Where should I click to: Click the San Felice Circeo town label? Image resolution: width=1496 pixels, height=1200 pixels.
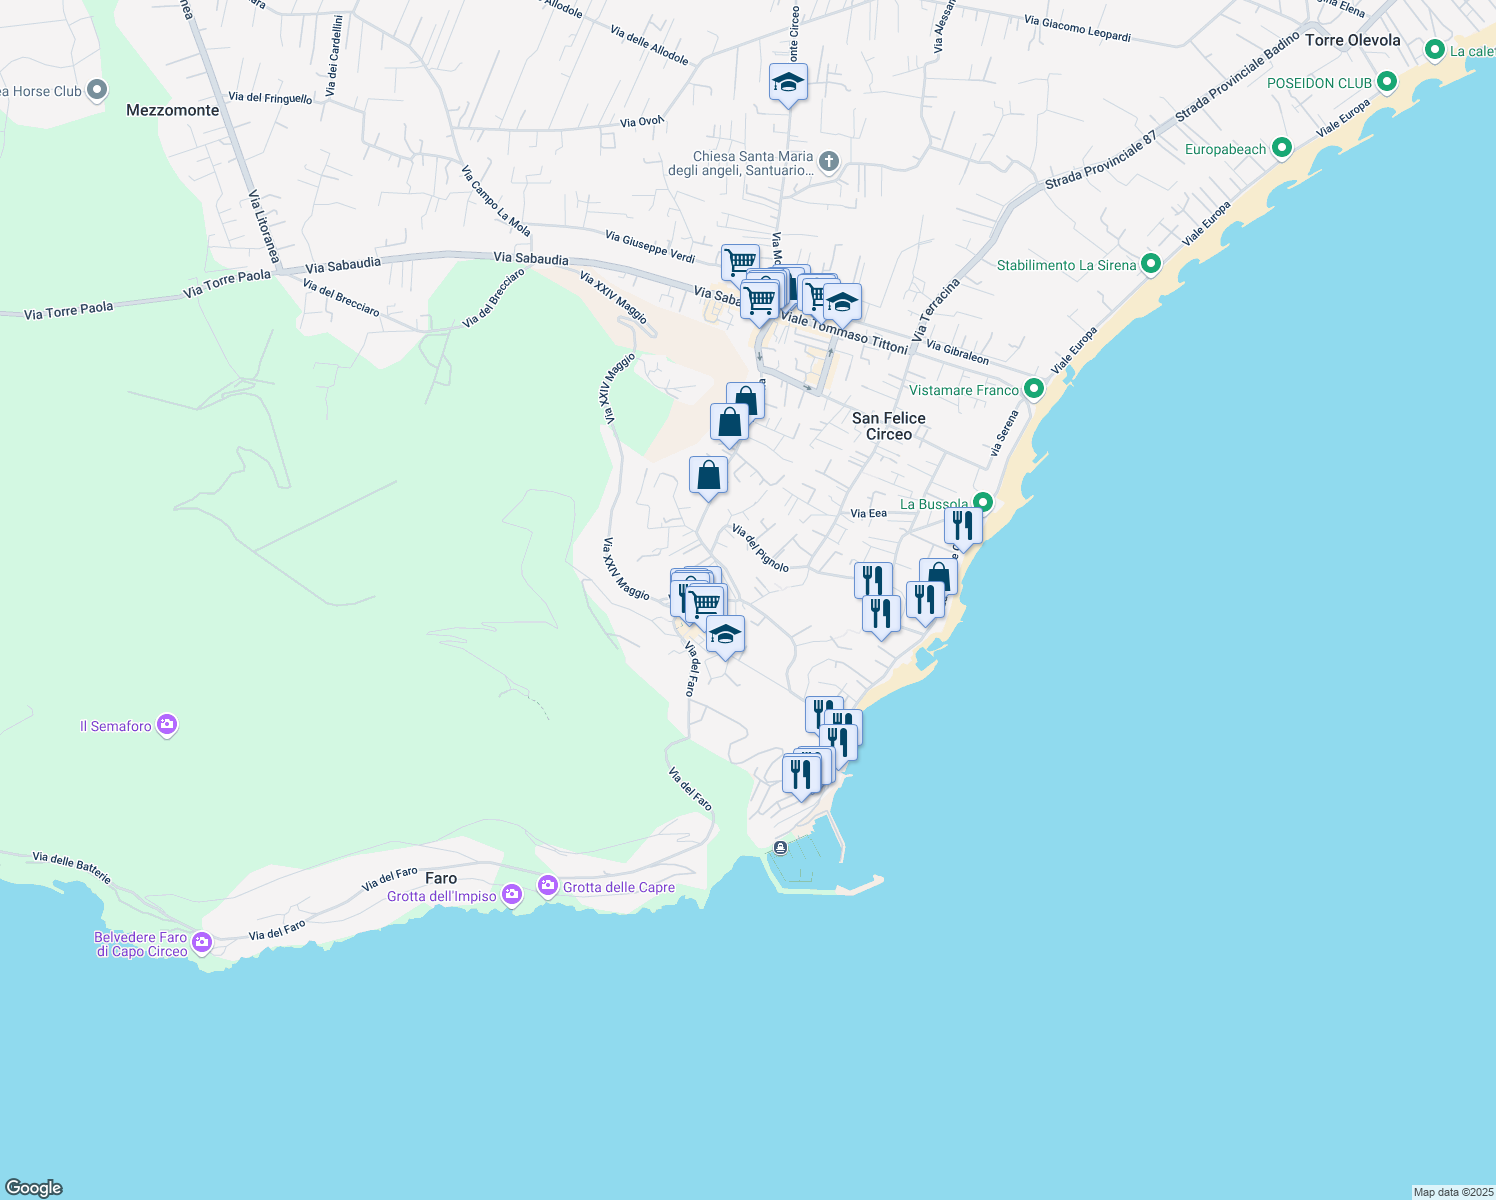pyautogui.click(x=889, y=426)
